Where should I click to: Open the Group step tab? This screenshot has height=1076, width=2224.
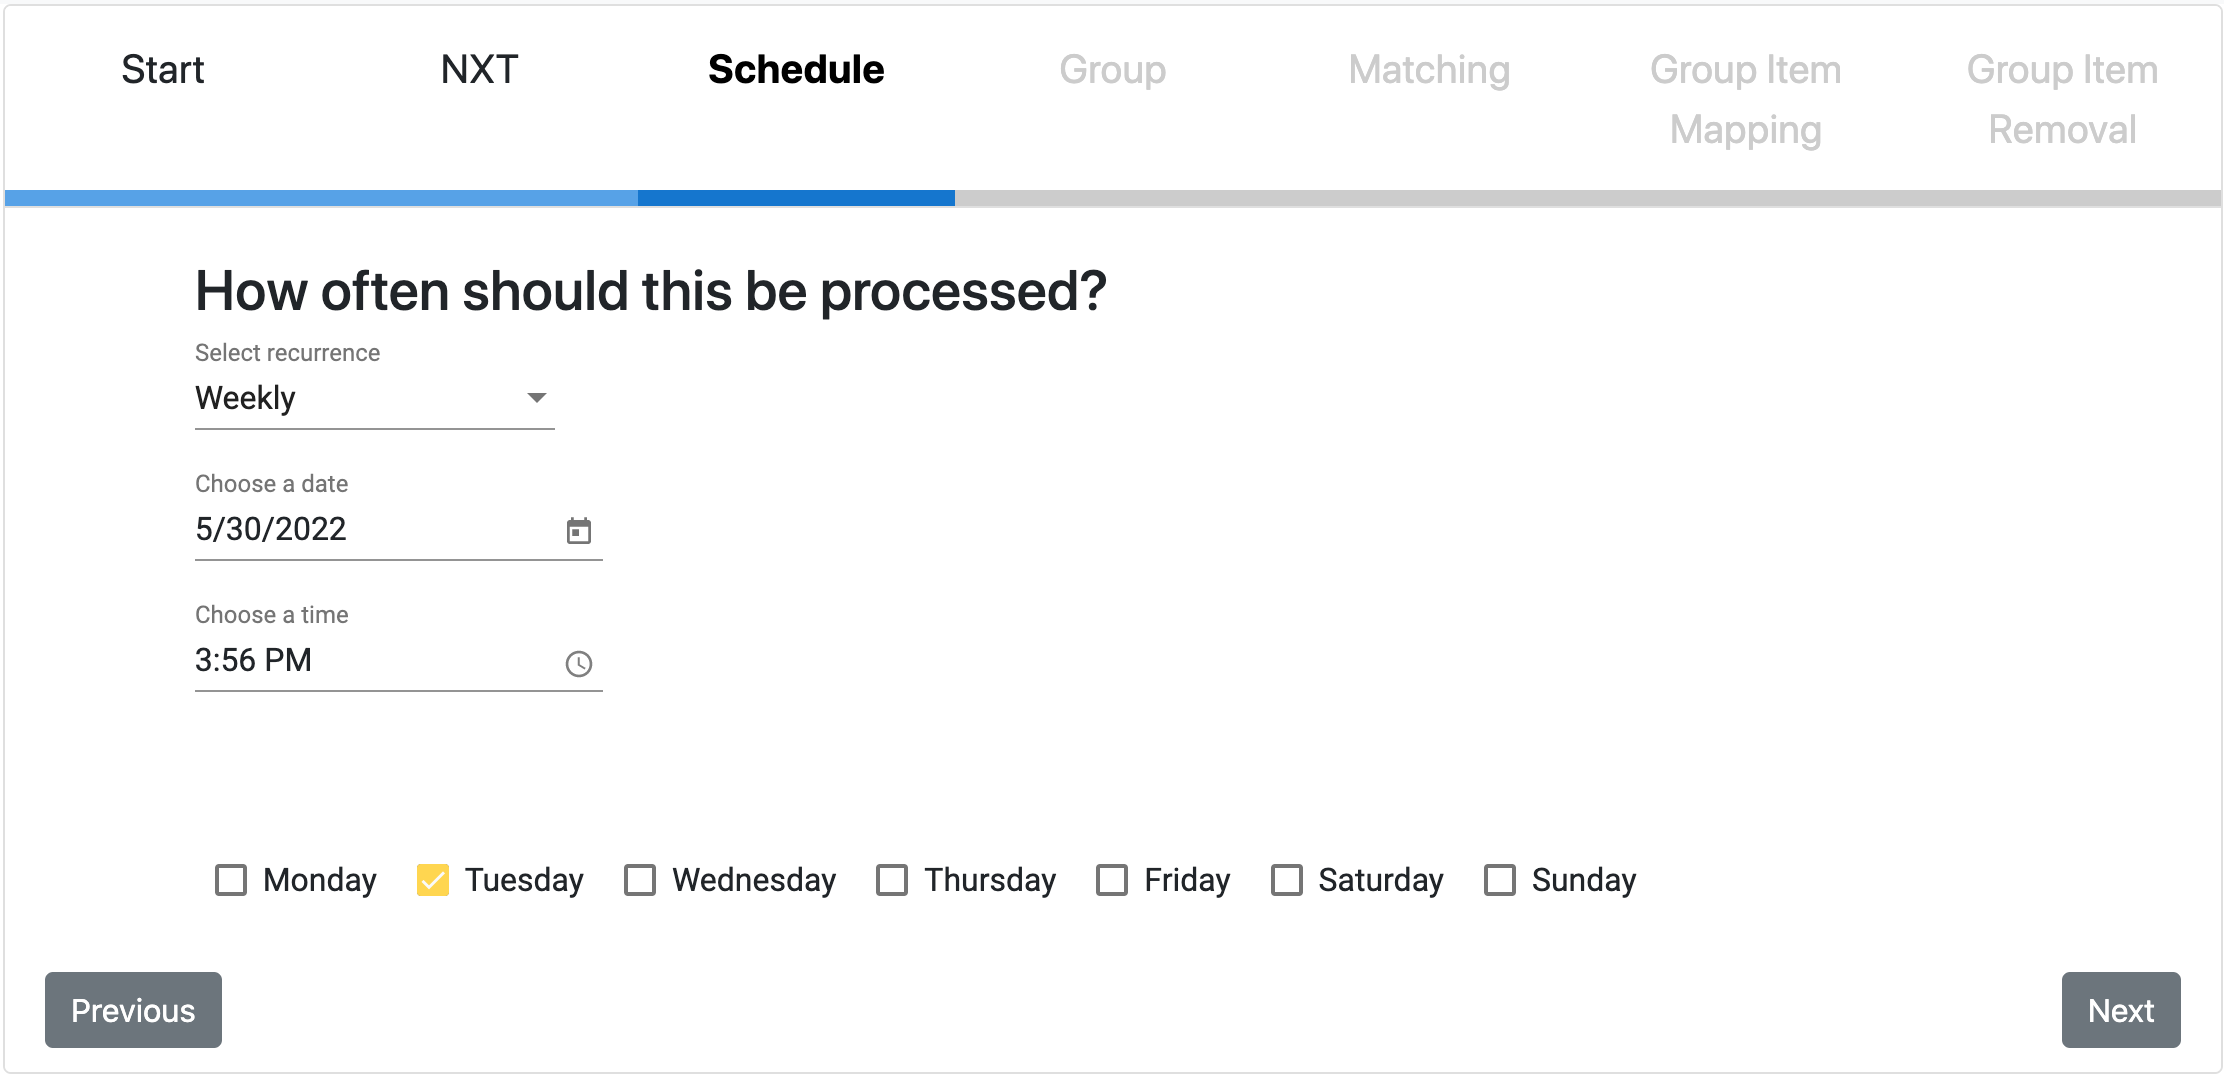coord(1113,70)
